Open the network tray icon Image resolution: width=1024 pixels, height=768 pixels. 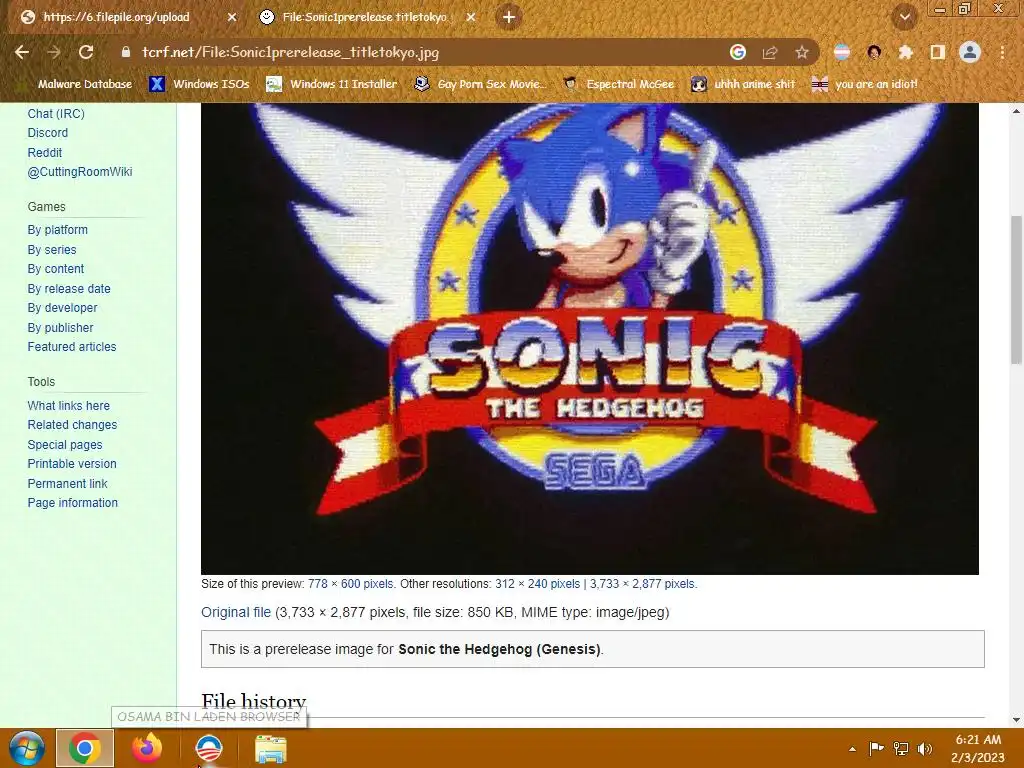[x=901, y=748]
